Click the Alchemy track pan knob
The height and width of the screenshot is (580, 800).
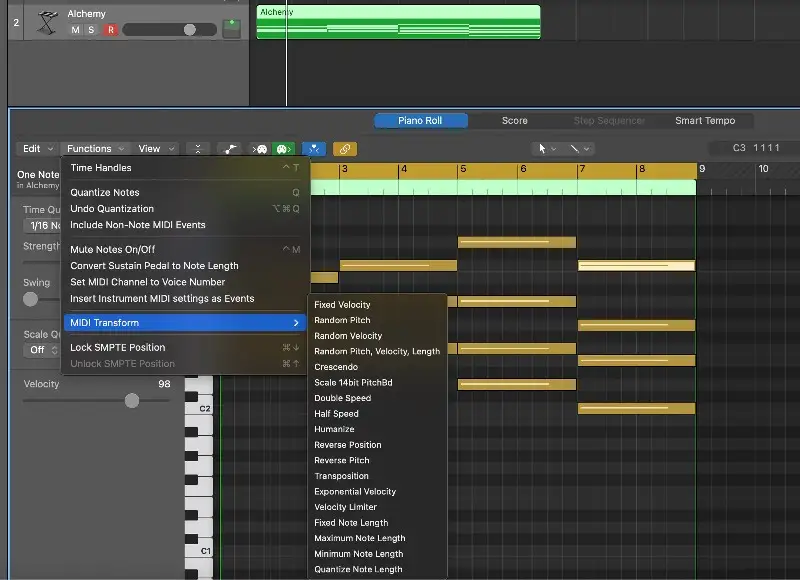(232, 28)
